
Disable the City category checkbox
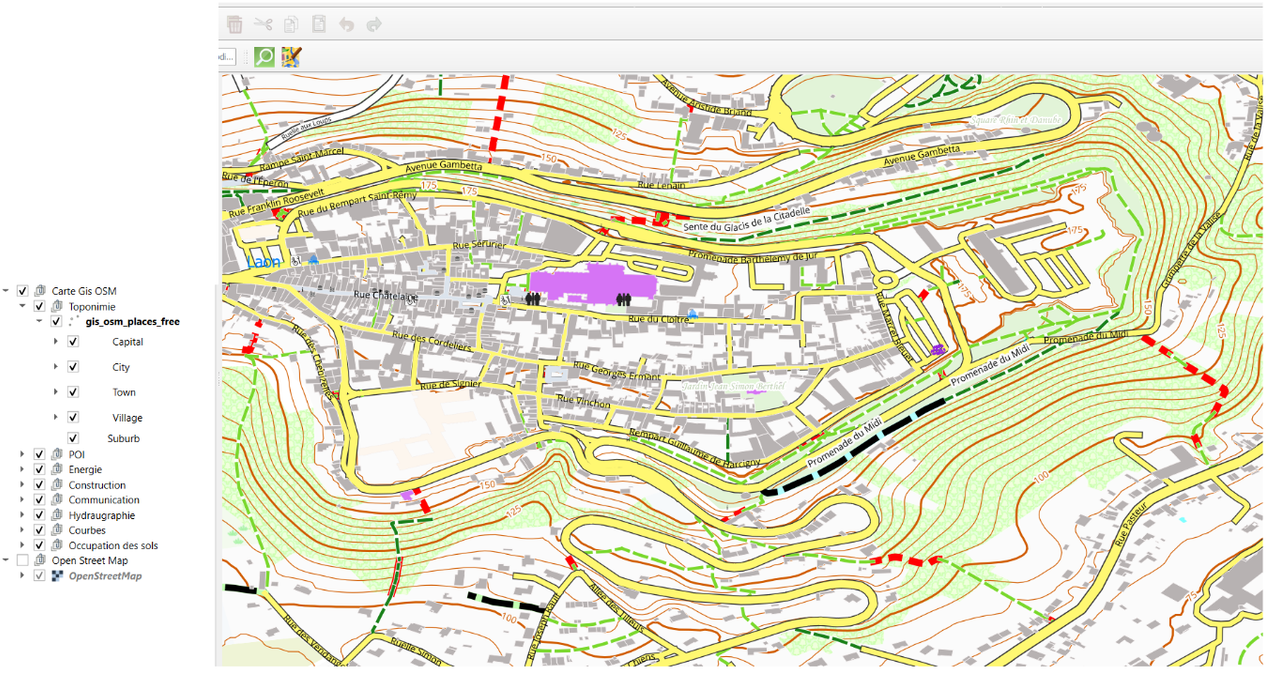pos(73,367)
